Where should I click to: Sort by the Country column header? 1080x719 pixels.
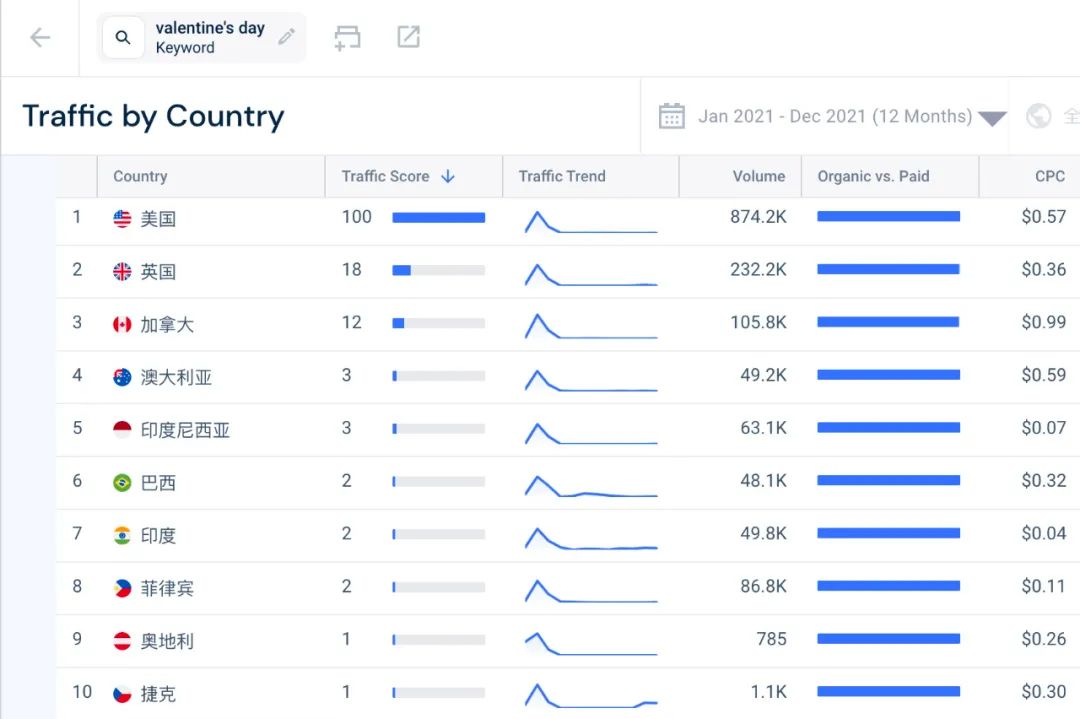(140, 176)
